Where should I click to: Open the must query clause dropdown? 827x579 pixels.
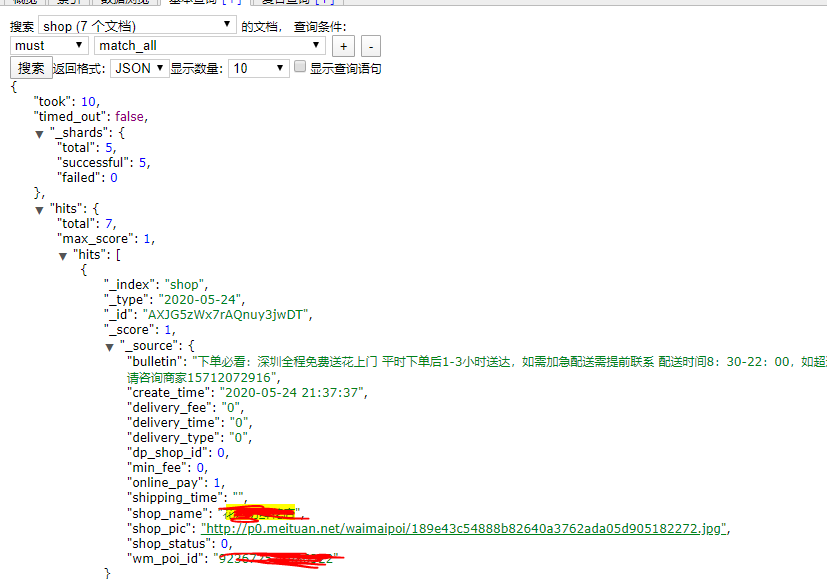coord(47,45)
